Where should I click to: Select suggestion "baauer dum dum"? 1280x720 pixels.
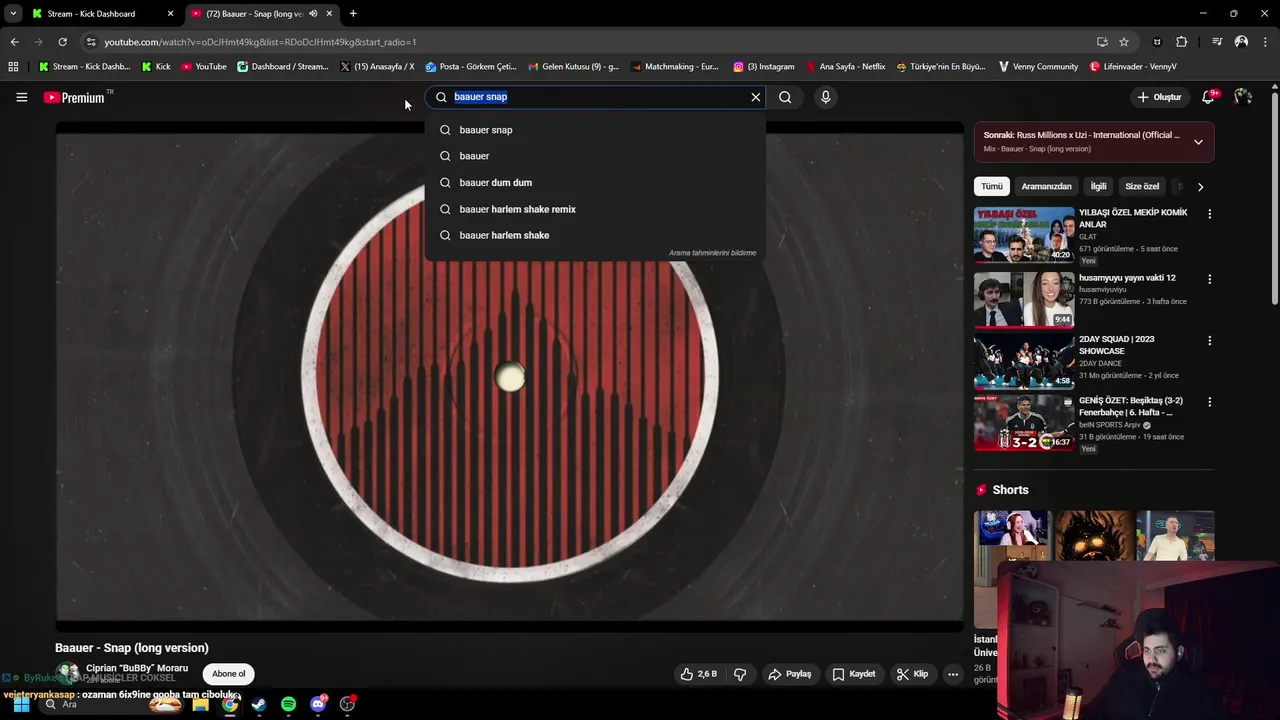click(595, 182)
